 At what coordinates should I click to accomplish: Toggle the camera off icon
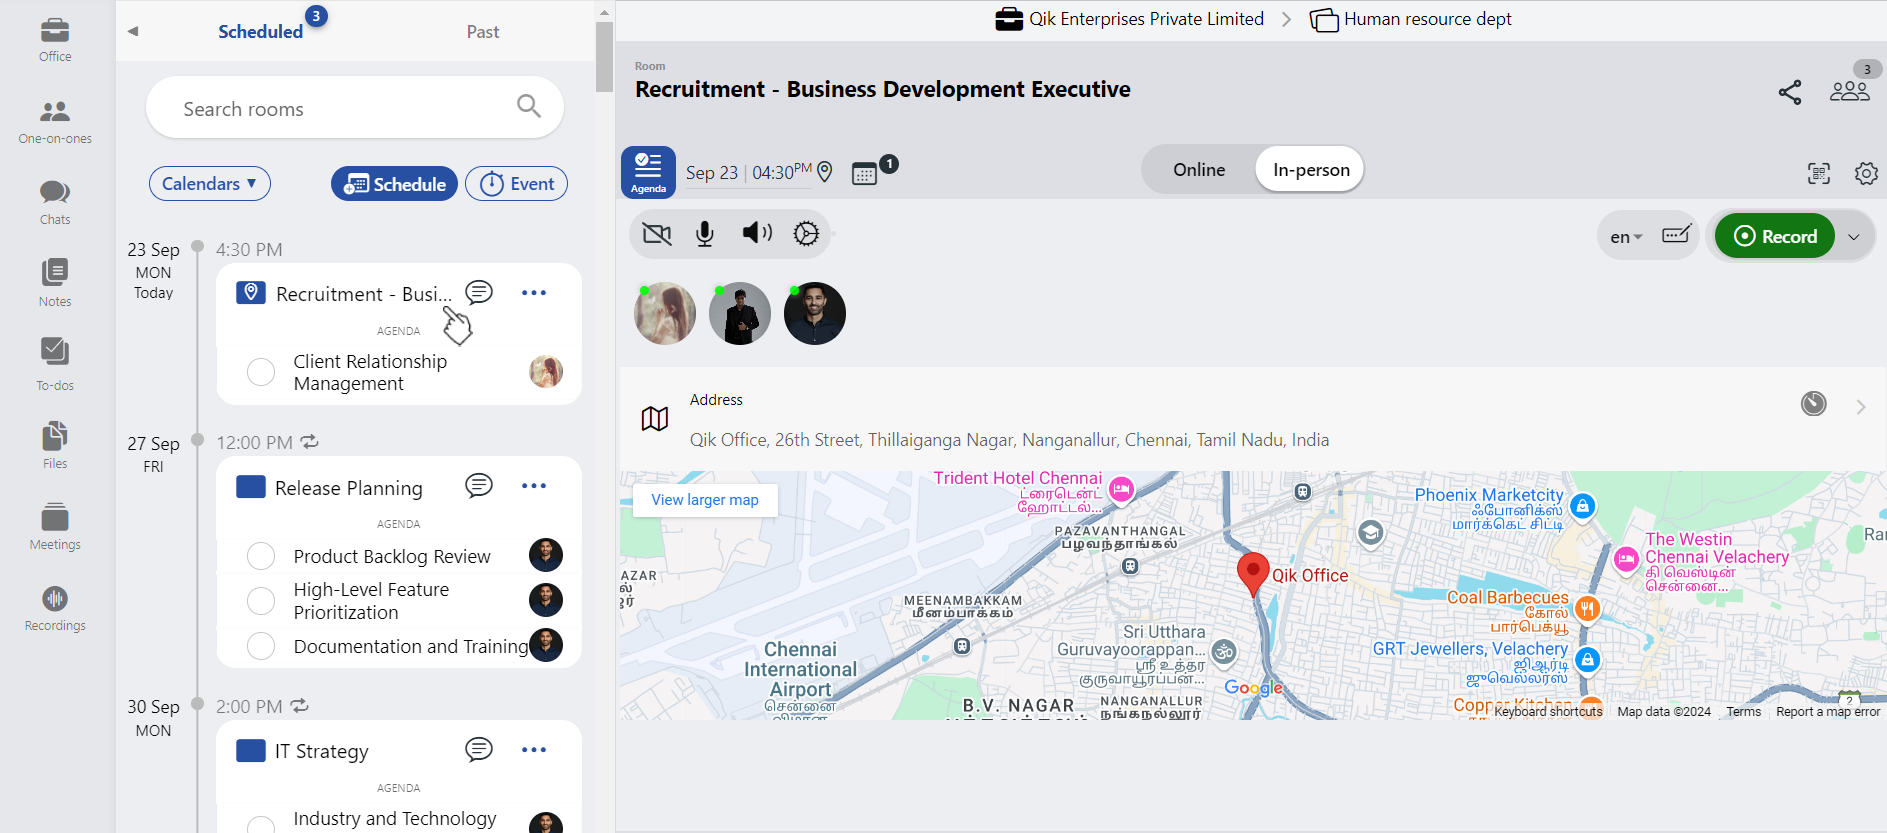click(657, 234)
